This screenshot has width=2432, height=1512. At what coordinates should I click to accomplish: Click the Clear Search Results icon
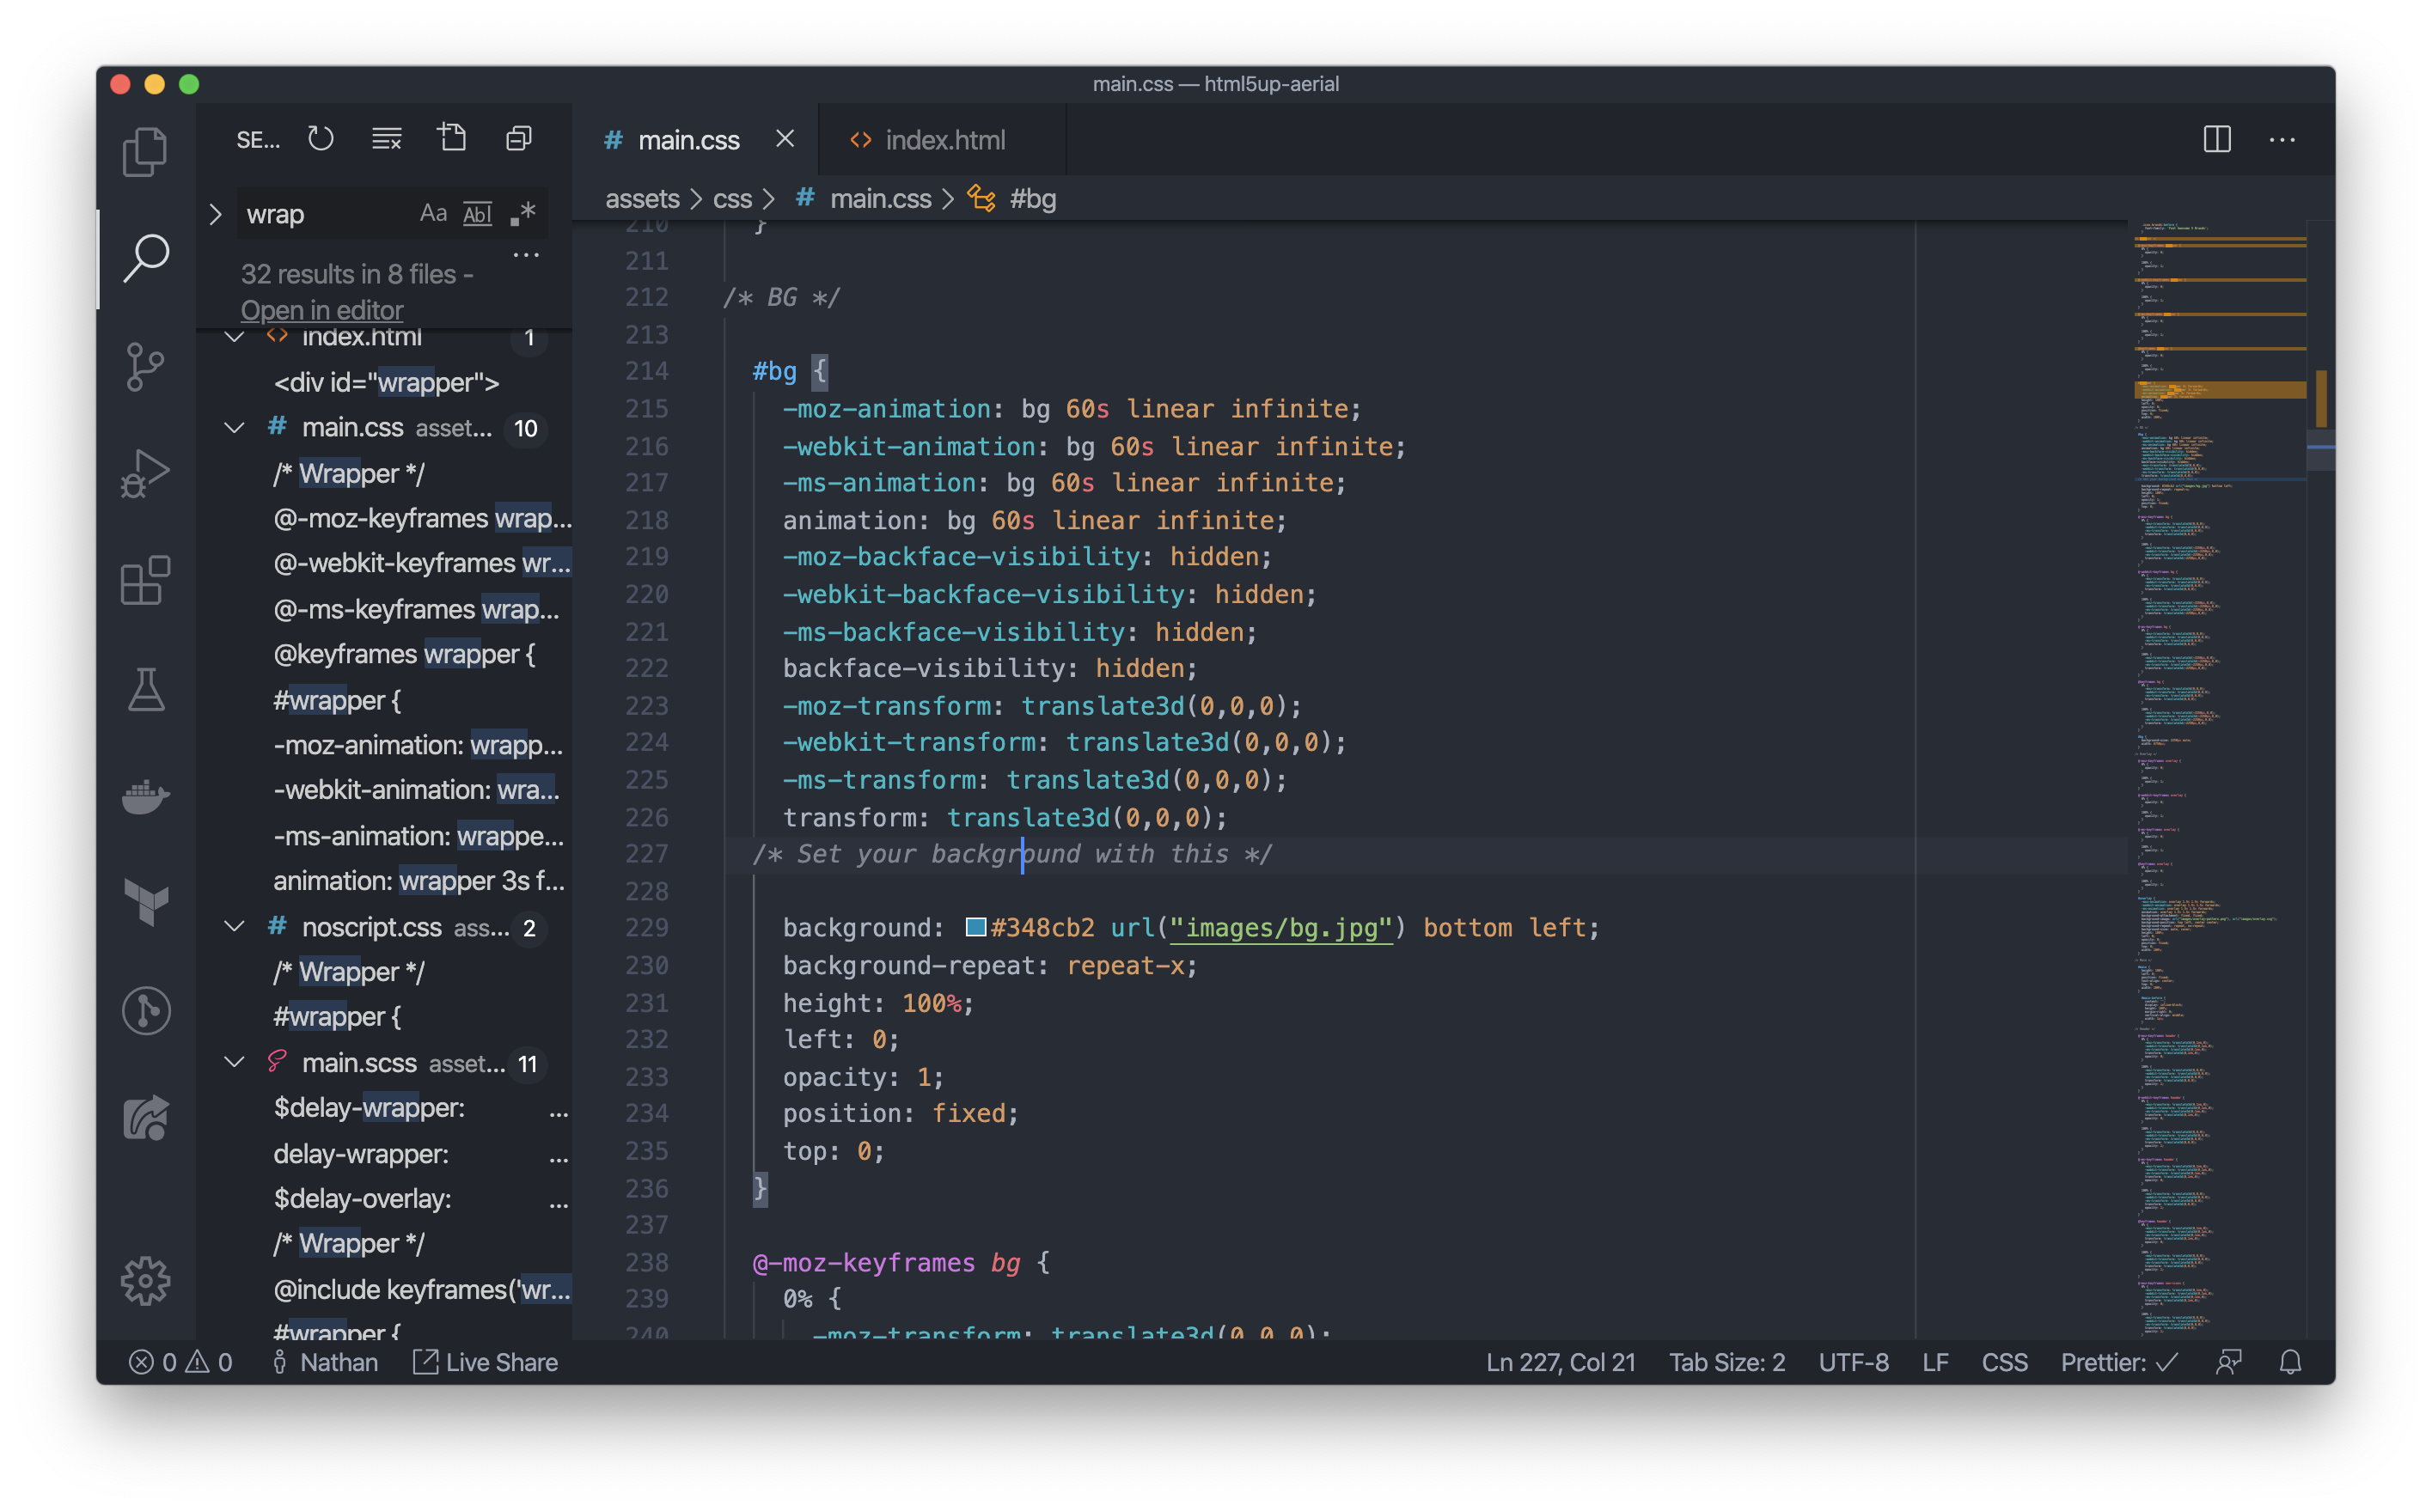386,138
